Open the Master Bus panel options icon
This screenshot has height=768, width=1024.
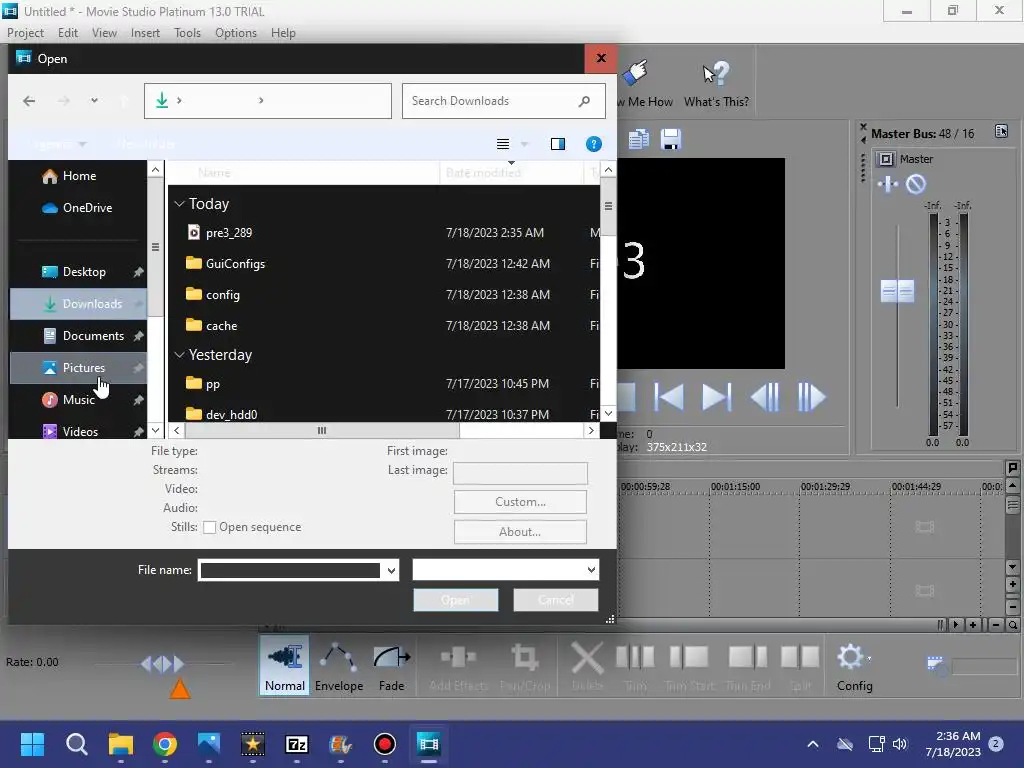point(1001,131)
